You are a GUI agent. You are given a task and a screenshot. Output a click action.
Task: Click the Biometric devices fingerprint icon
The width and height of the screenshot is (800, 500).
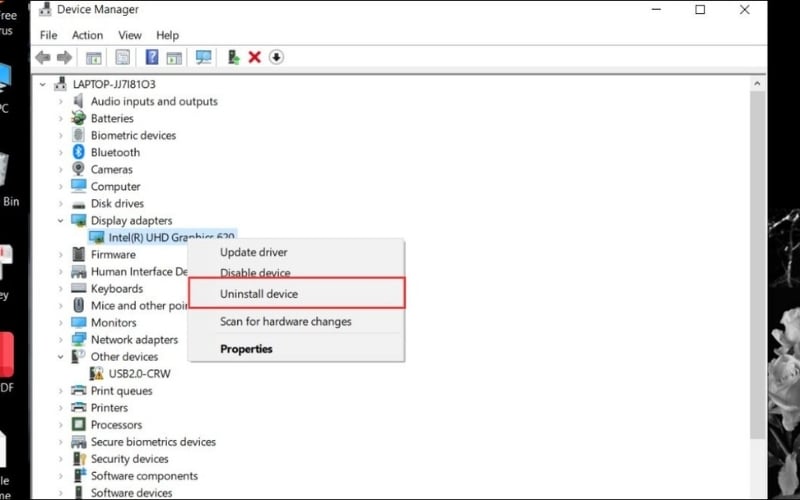79,135
